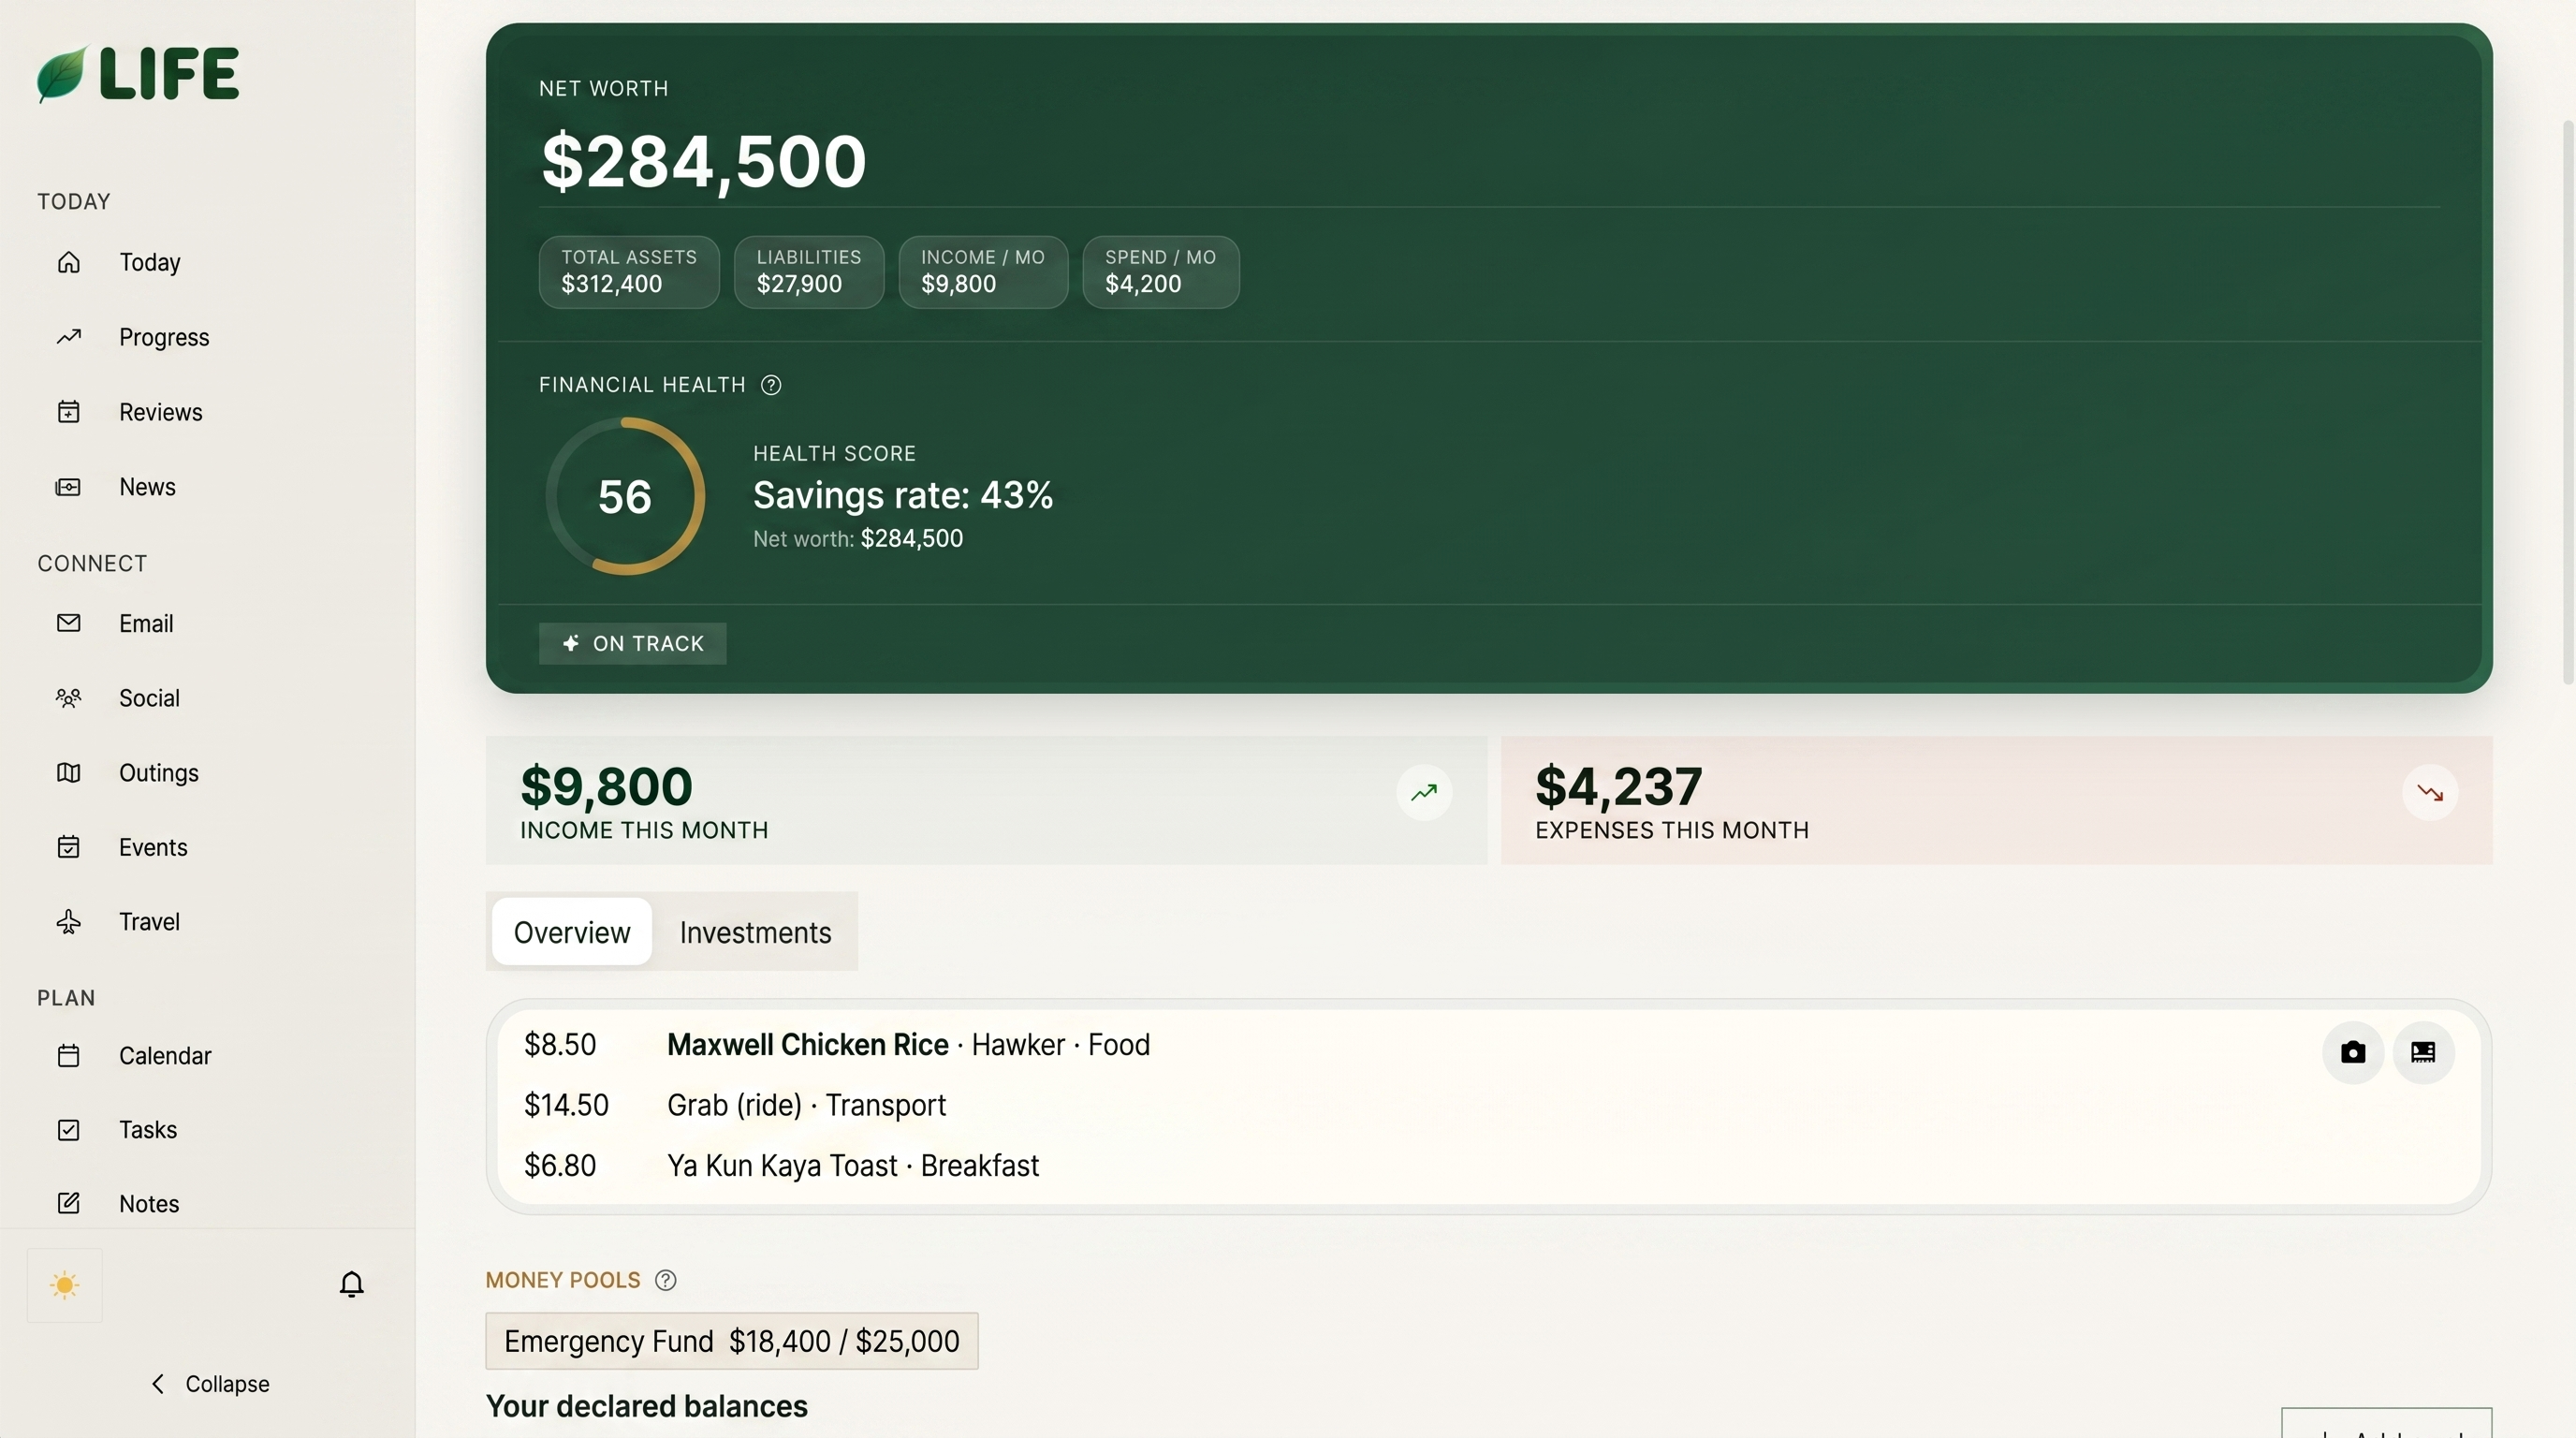Open notifications bell
Image resolution: width=2576 pixels, height=1438 pixels.
[x=351, y=1284]
